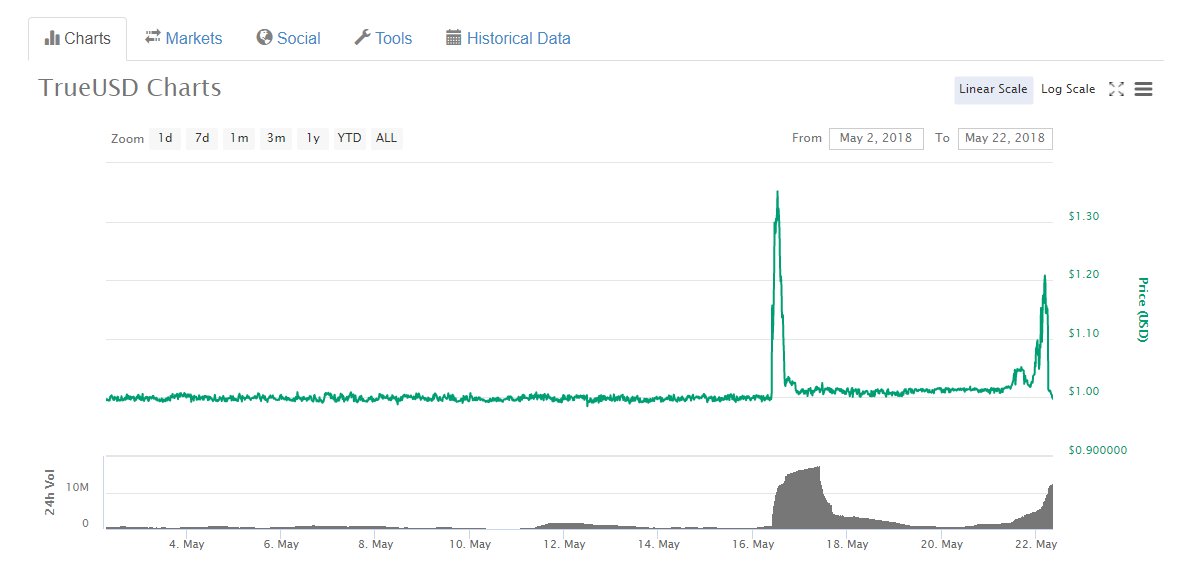1192x567 pixels.
Task: Click the $1.30 price axis label
Action: click(1083, 216)
